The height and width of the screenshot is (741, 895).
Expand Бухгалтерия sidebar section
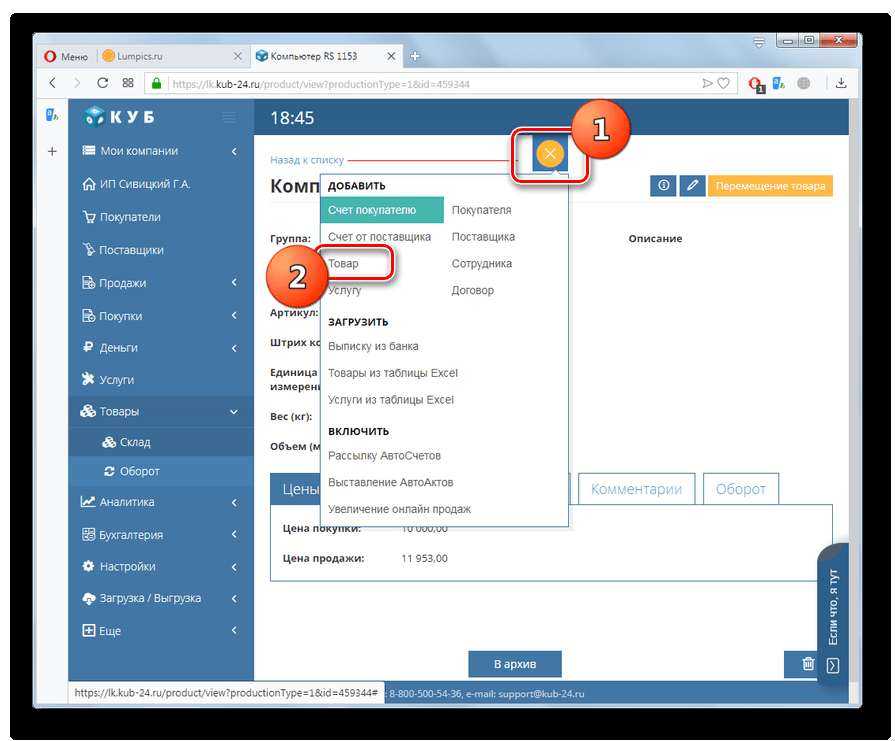coord(234,534)
